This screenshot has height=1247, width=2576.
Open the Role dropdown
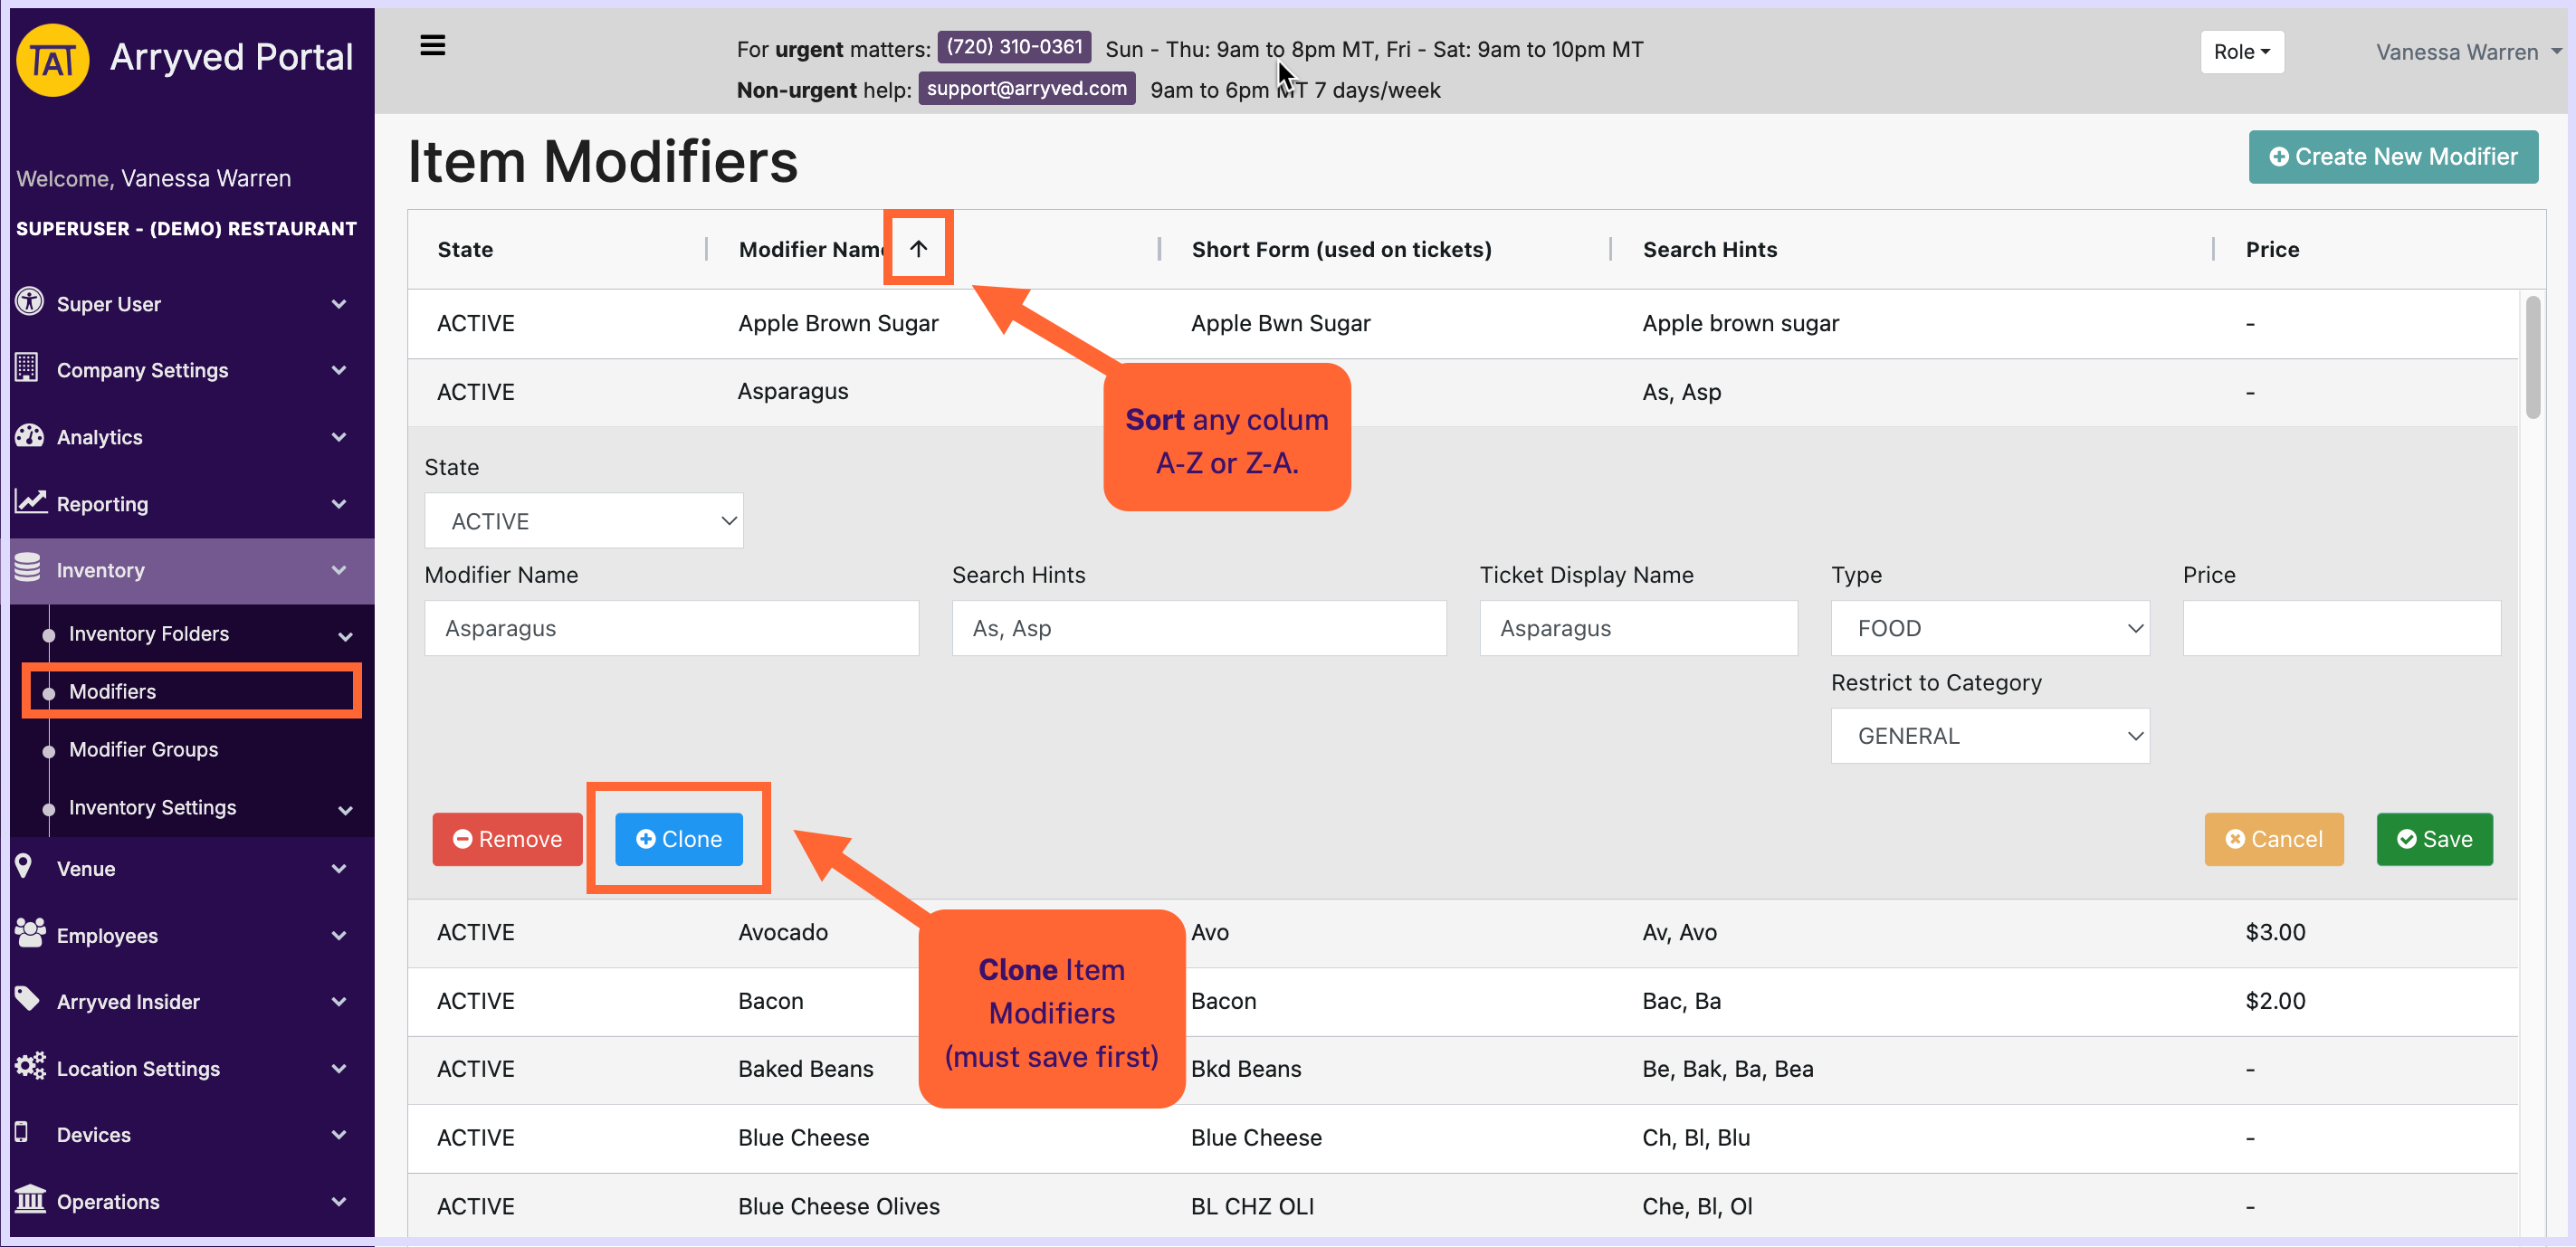pos(2241,52)
